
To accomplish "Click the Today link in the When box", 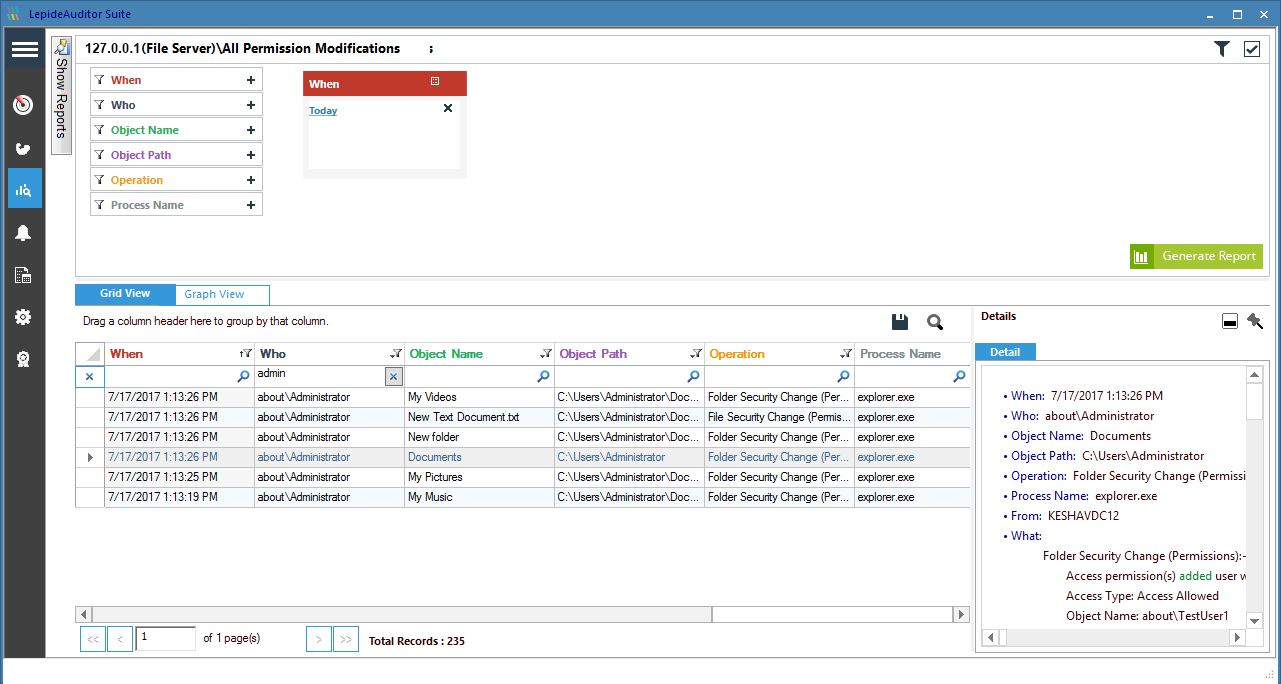I will (323, 111).
